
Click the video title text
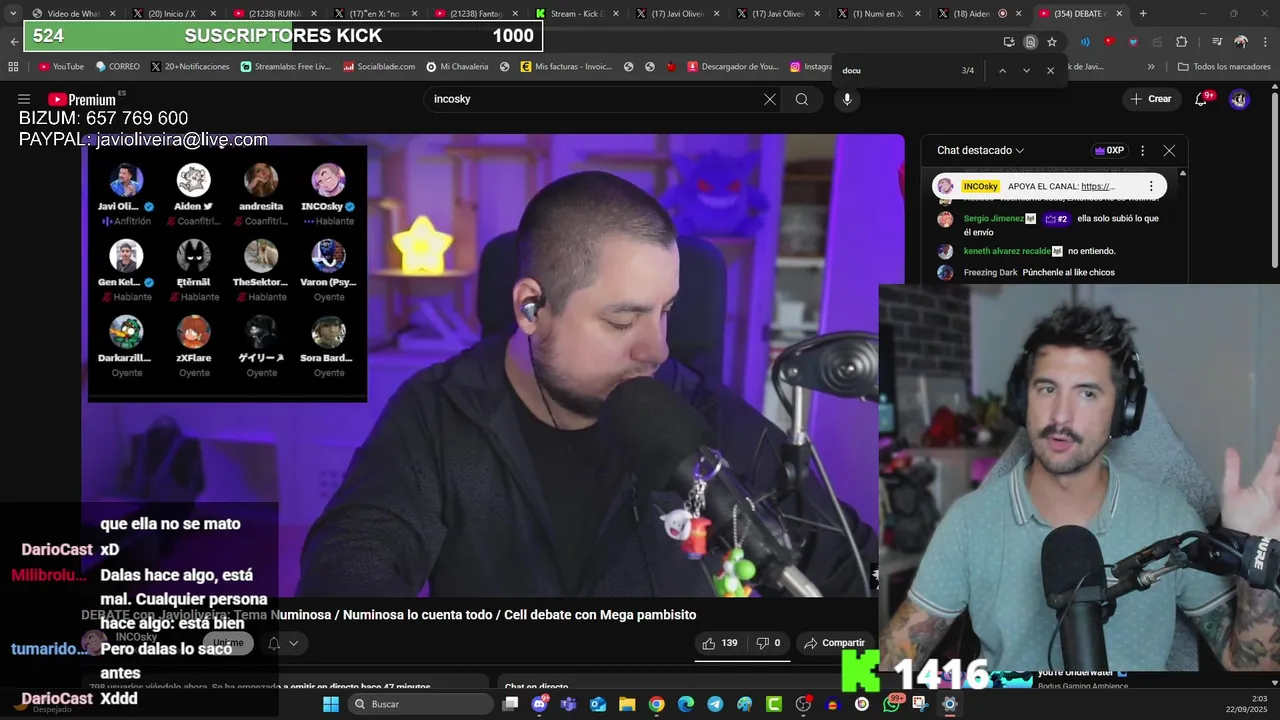click(x=389, y=615)
